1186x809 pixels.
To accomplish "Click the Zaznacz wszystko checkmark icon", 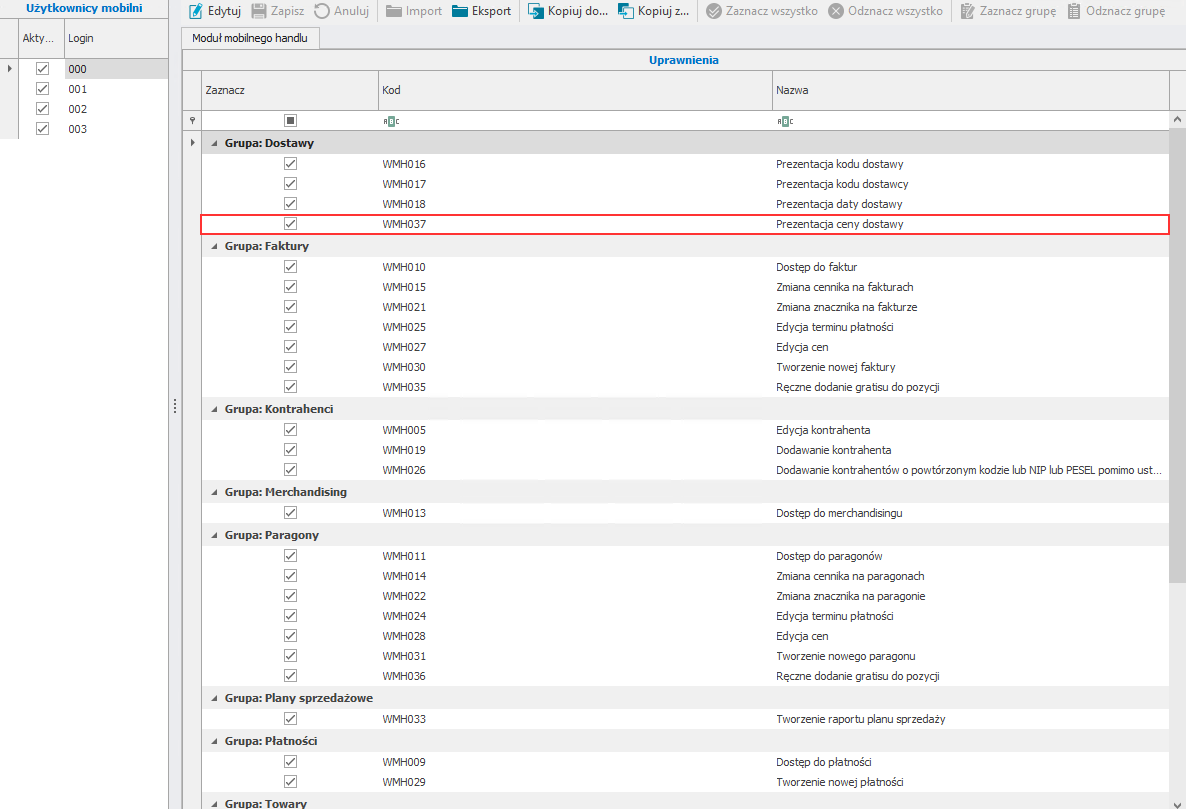I will point(713,11).
